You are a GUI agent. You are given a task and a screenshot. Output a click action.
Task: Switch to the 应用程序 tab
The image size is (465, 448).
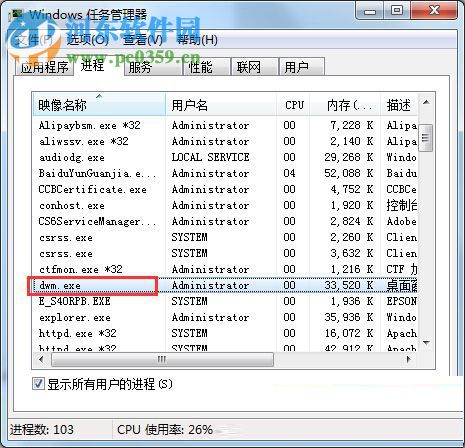tap(45, 67)
